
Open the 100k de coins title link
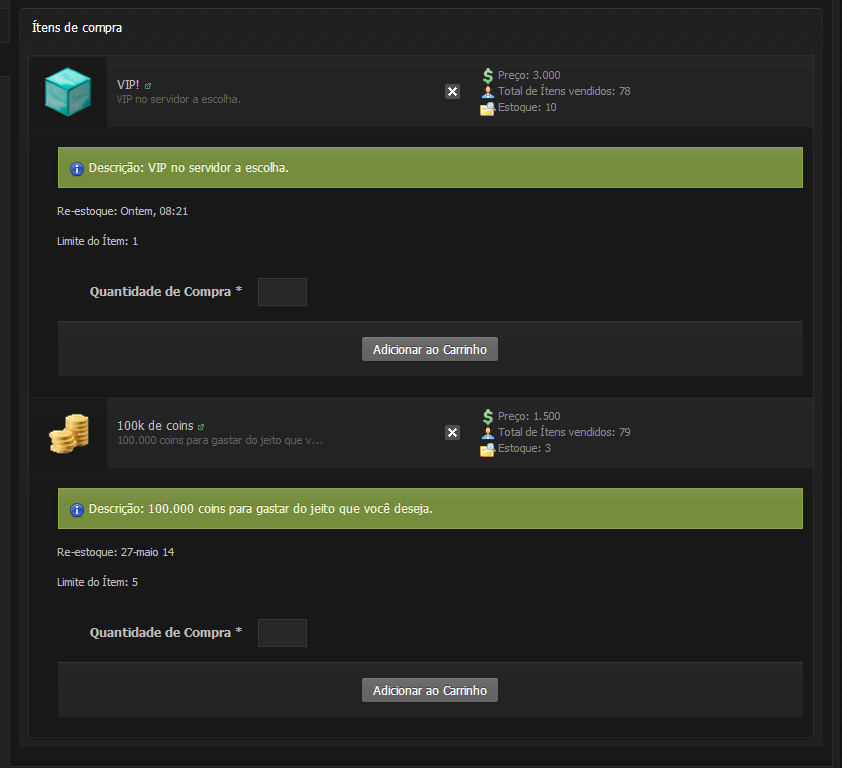click(x=155, y=426)
